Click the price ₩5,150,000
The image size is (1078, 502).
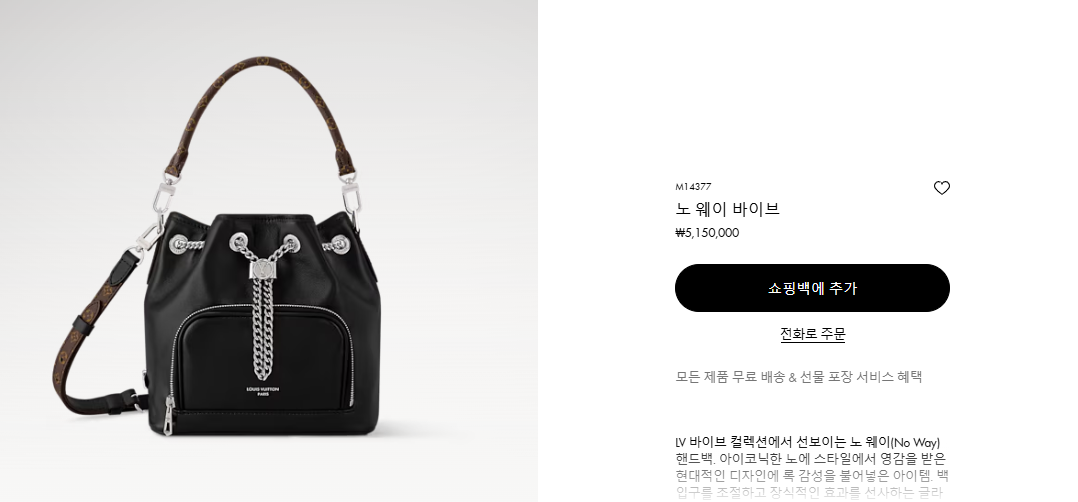[707, 232]
